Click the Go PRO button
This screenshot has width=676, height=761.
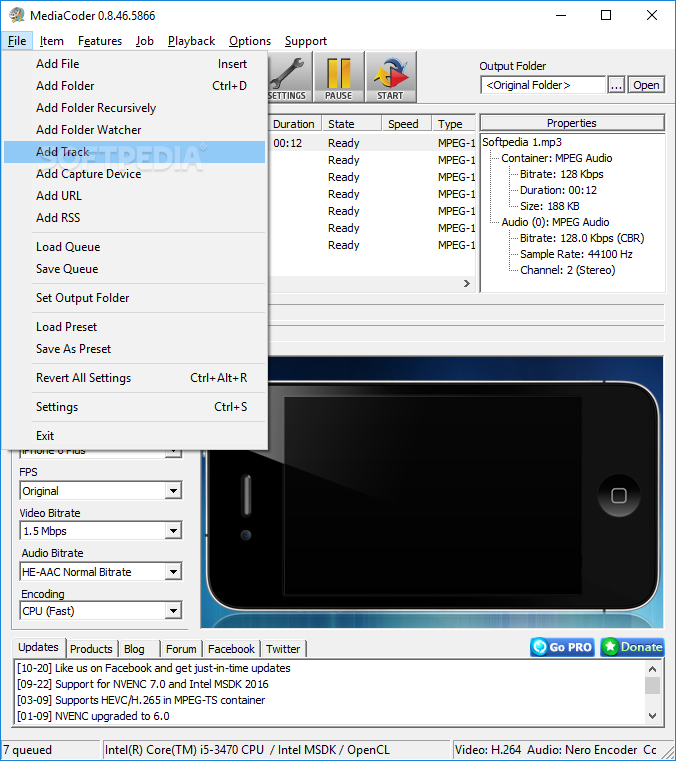click(x=562, y=647)
